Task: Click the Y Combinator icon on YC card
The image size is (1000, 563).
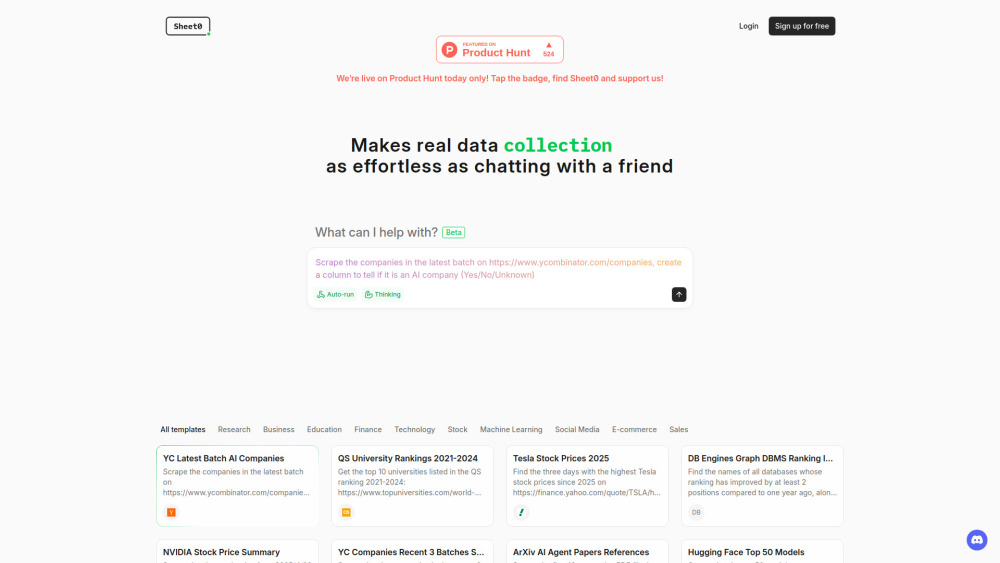Action: (x=171, y=512)
